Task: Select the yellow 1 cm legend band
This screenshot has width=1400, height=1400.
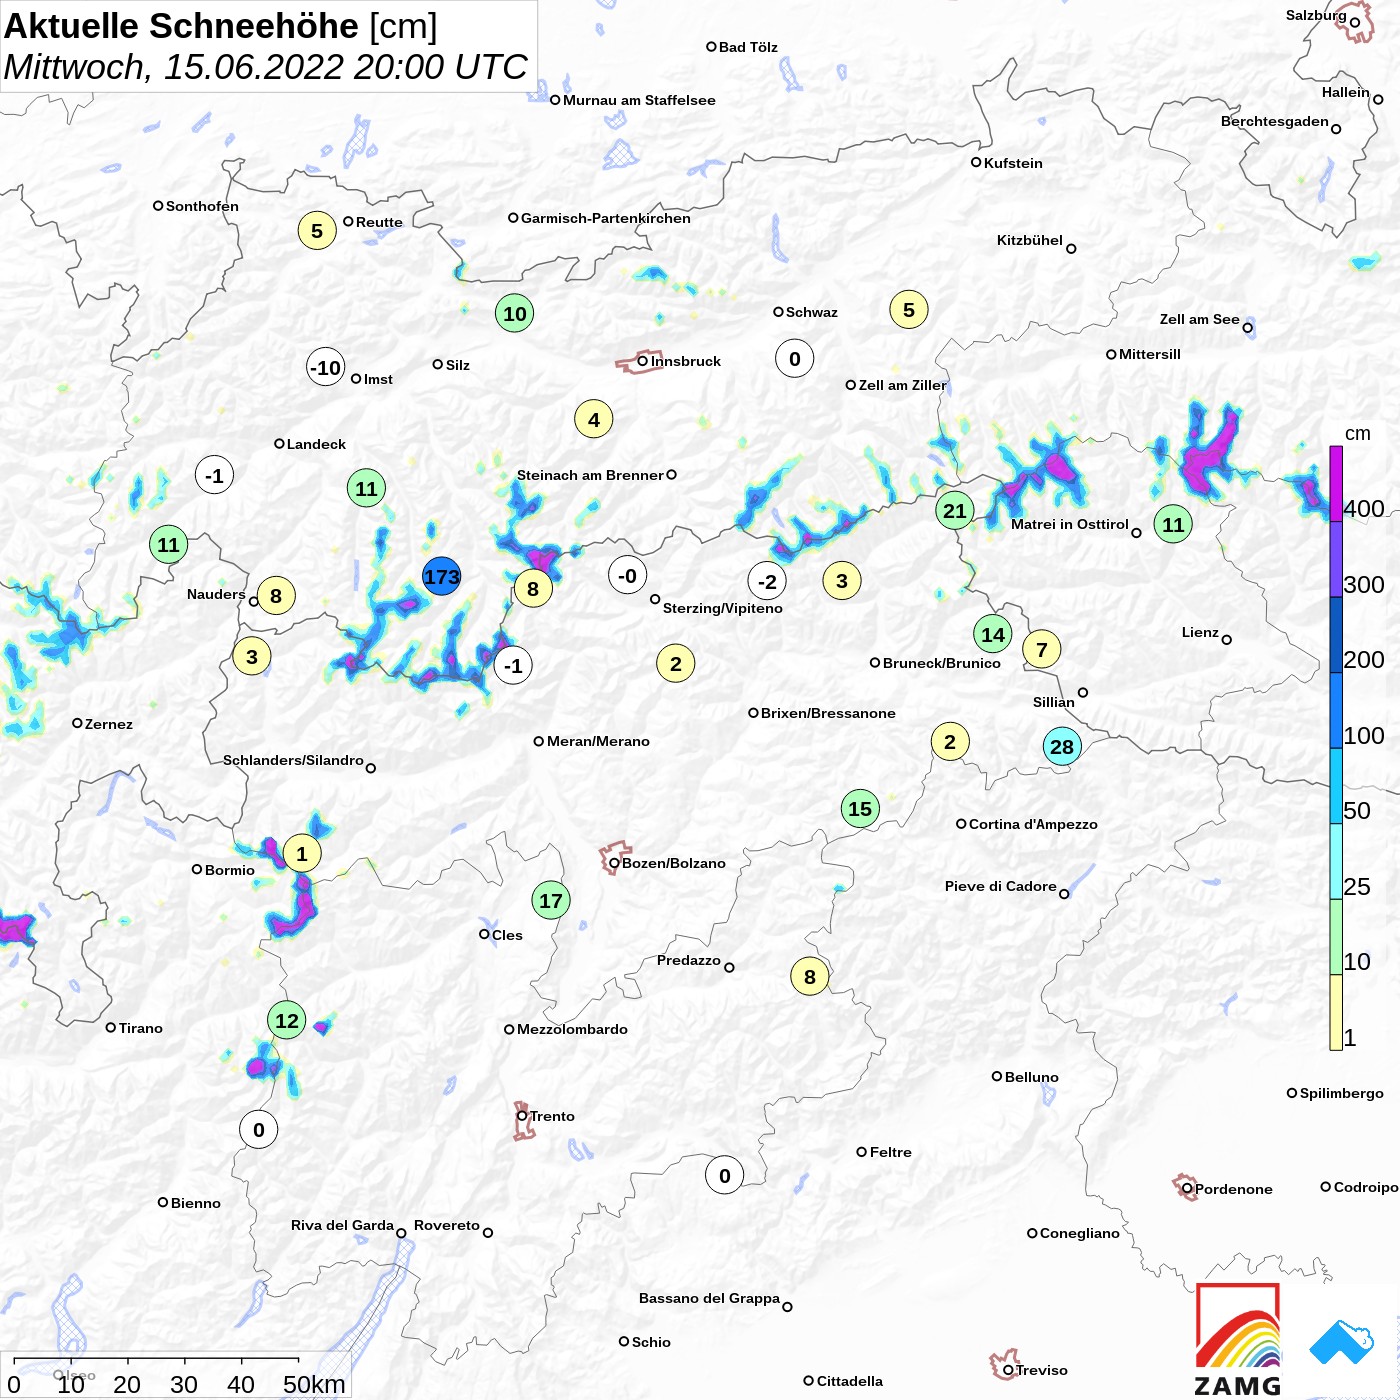Action: (x=1336, y=1012)
